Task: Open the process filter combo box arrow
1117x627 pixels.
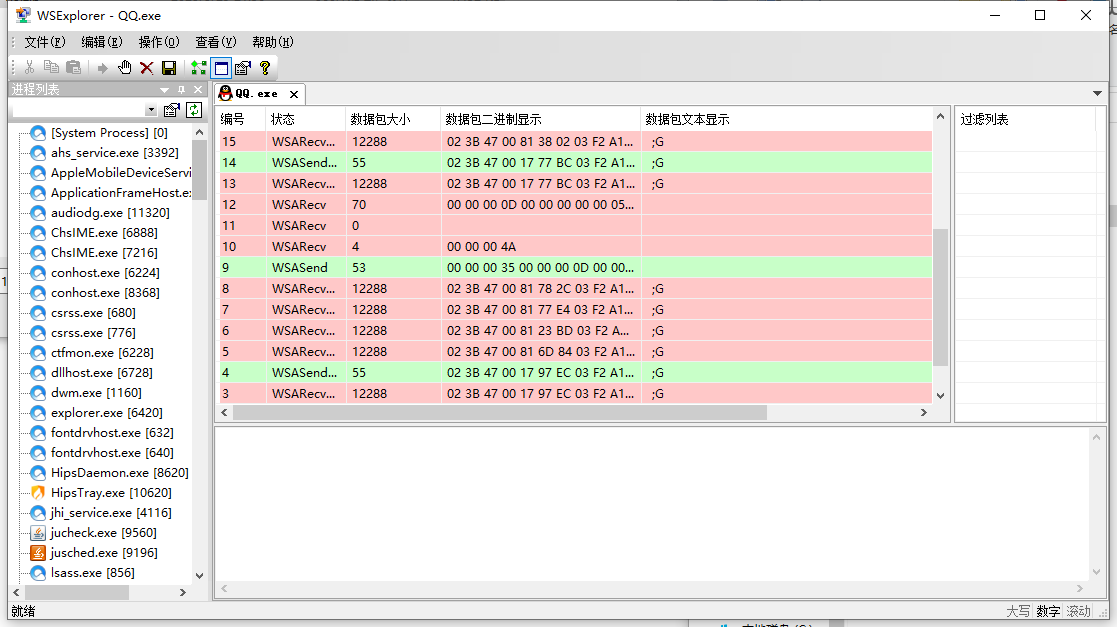Action: click(151, 110)
